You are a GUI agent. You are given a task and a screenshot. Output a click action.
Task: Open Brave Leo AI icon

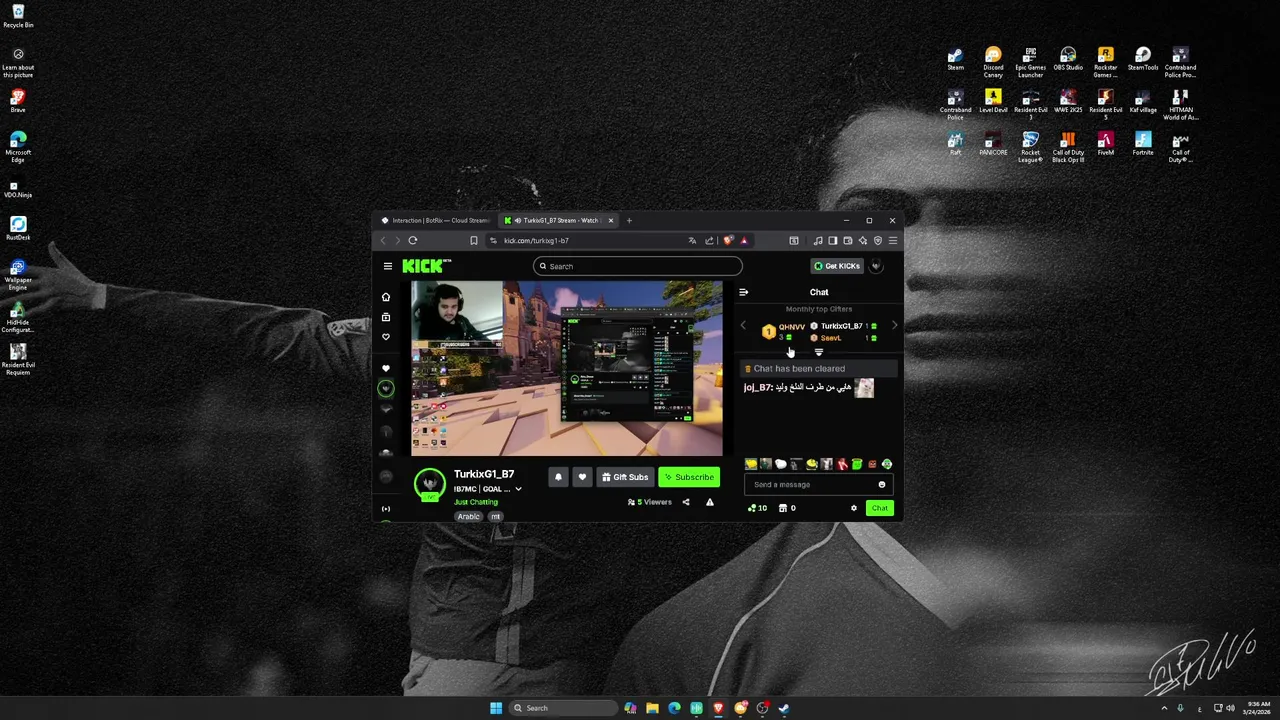863,241
